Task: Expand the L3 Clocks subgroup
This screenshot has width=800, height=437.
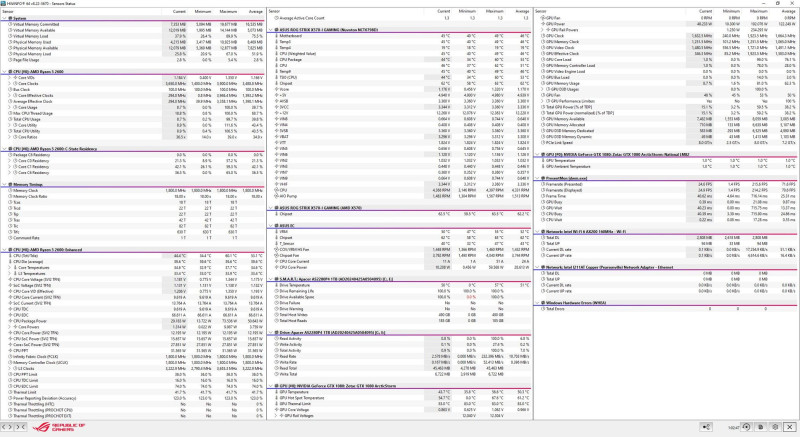Action: point(10,368)
